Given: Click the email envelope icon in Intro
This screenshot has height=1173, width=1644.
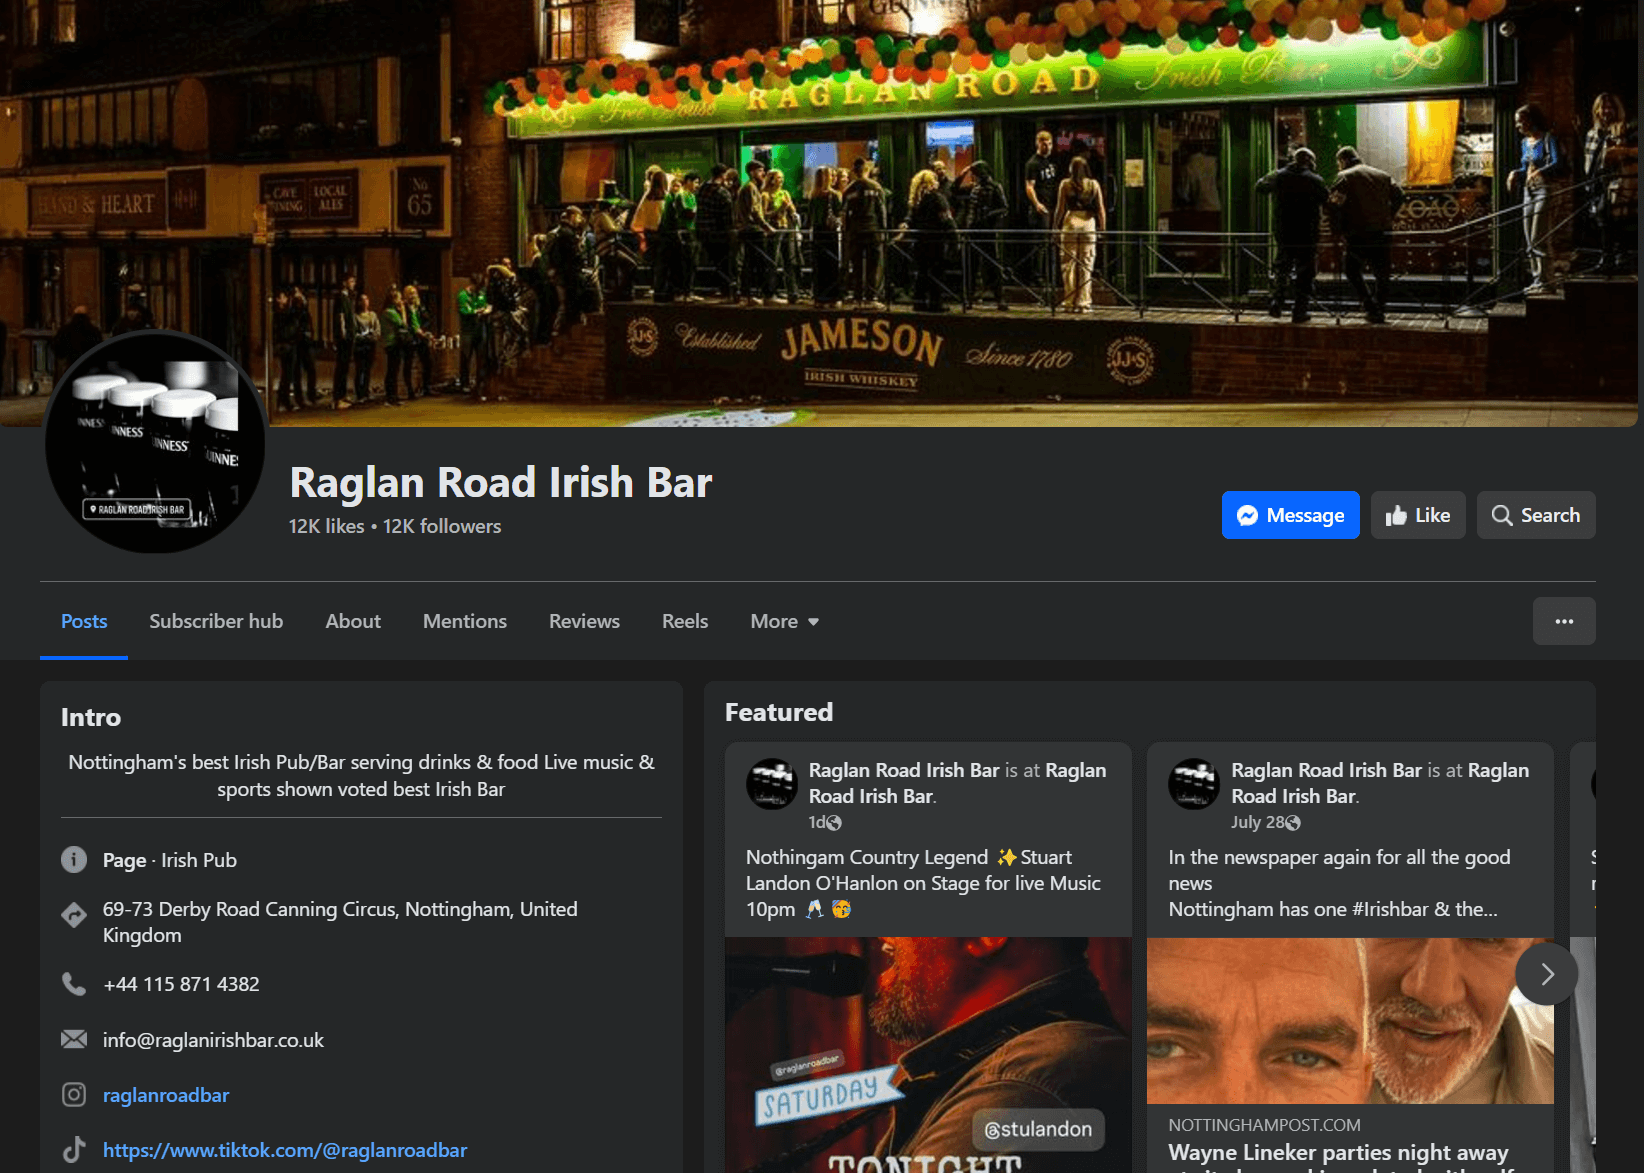Looking at the screenshot, I should (x=74, y=1039).
